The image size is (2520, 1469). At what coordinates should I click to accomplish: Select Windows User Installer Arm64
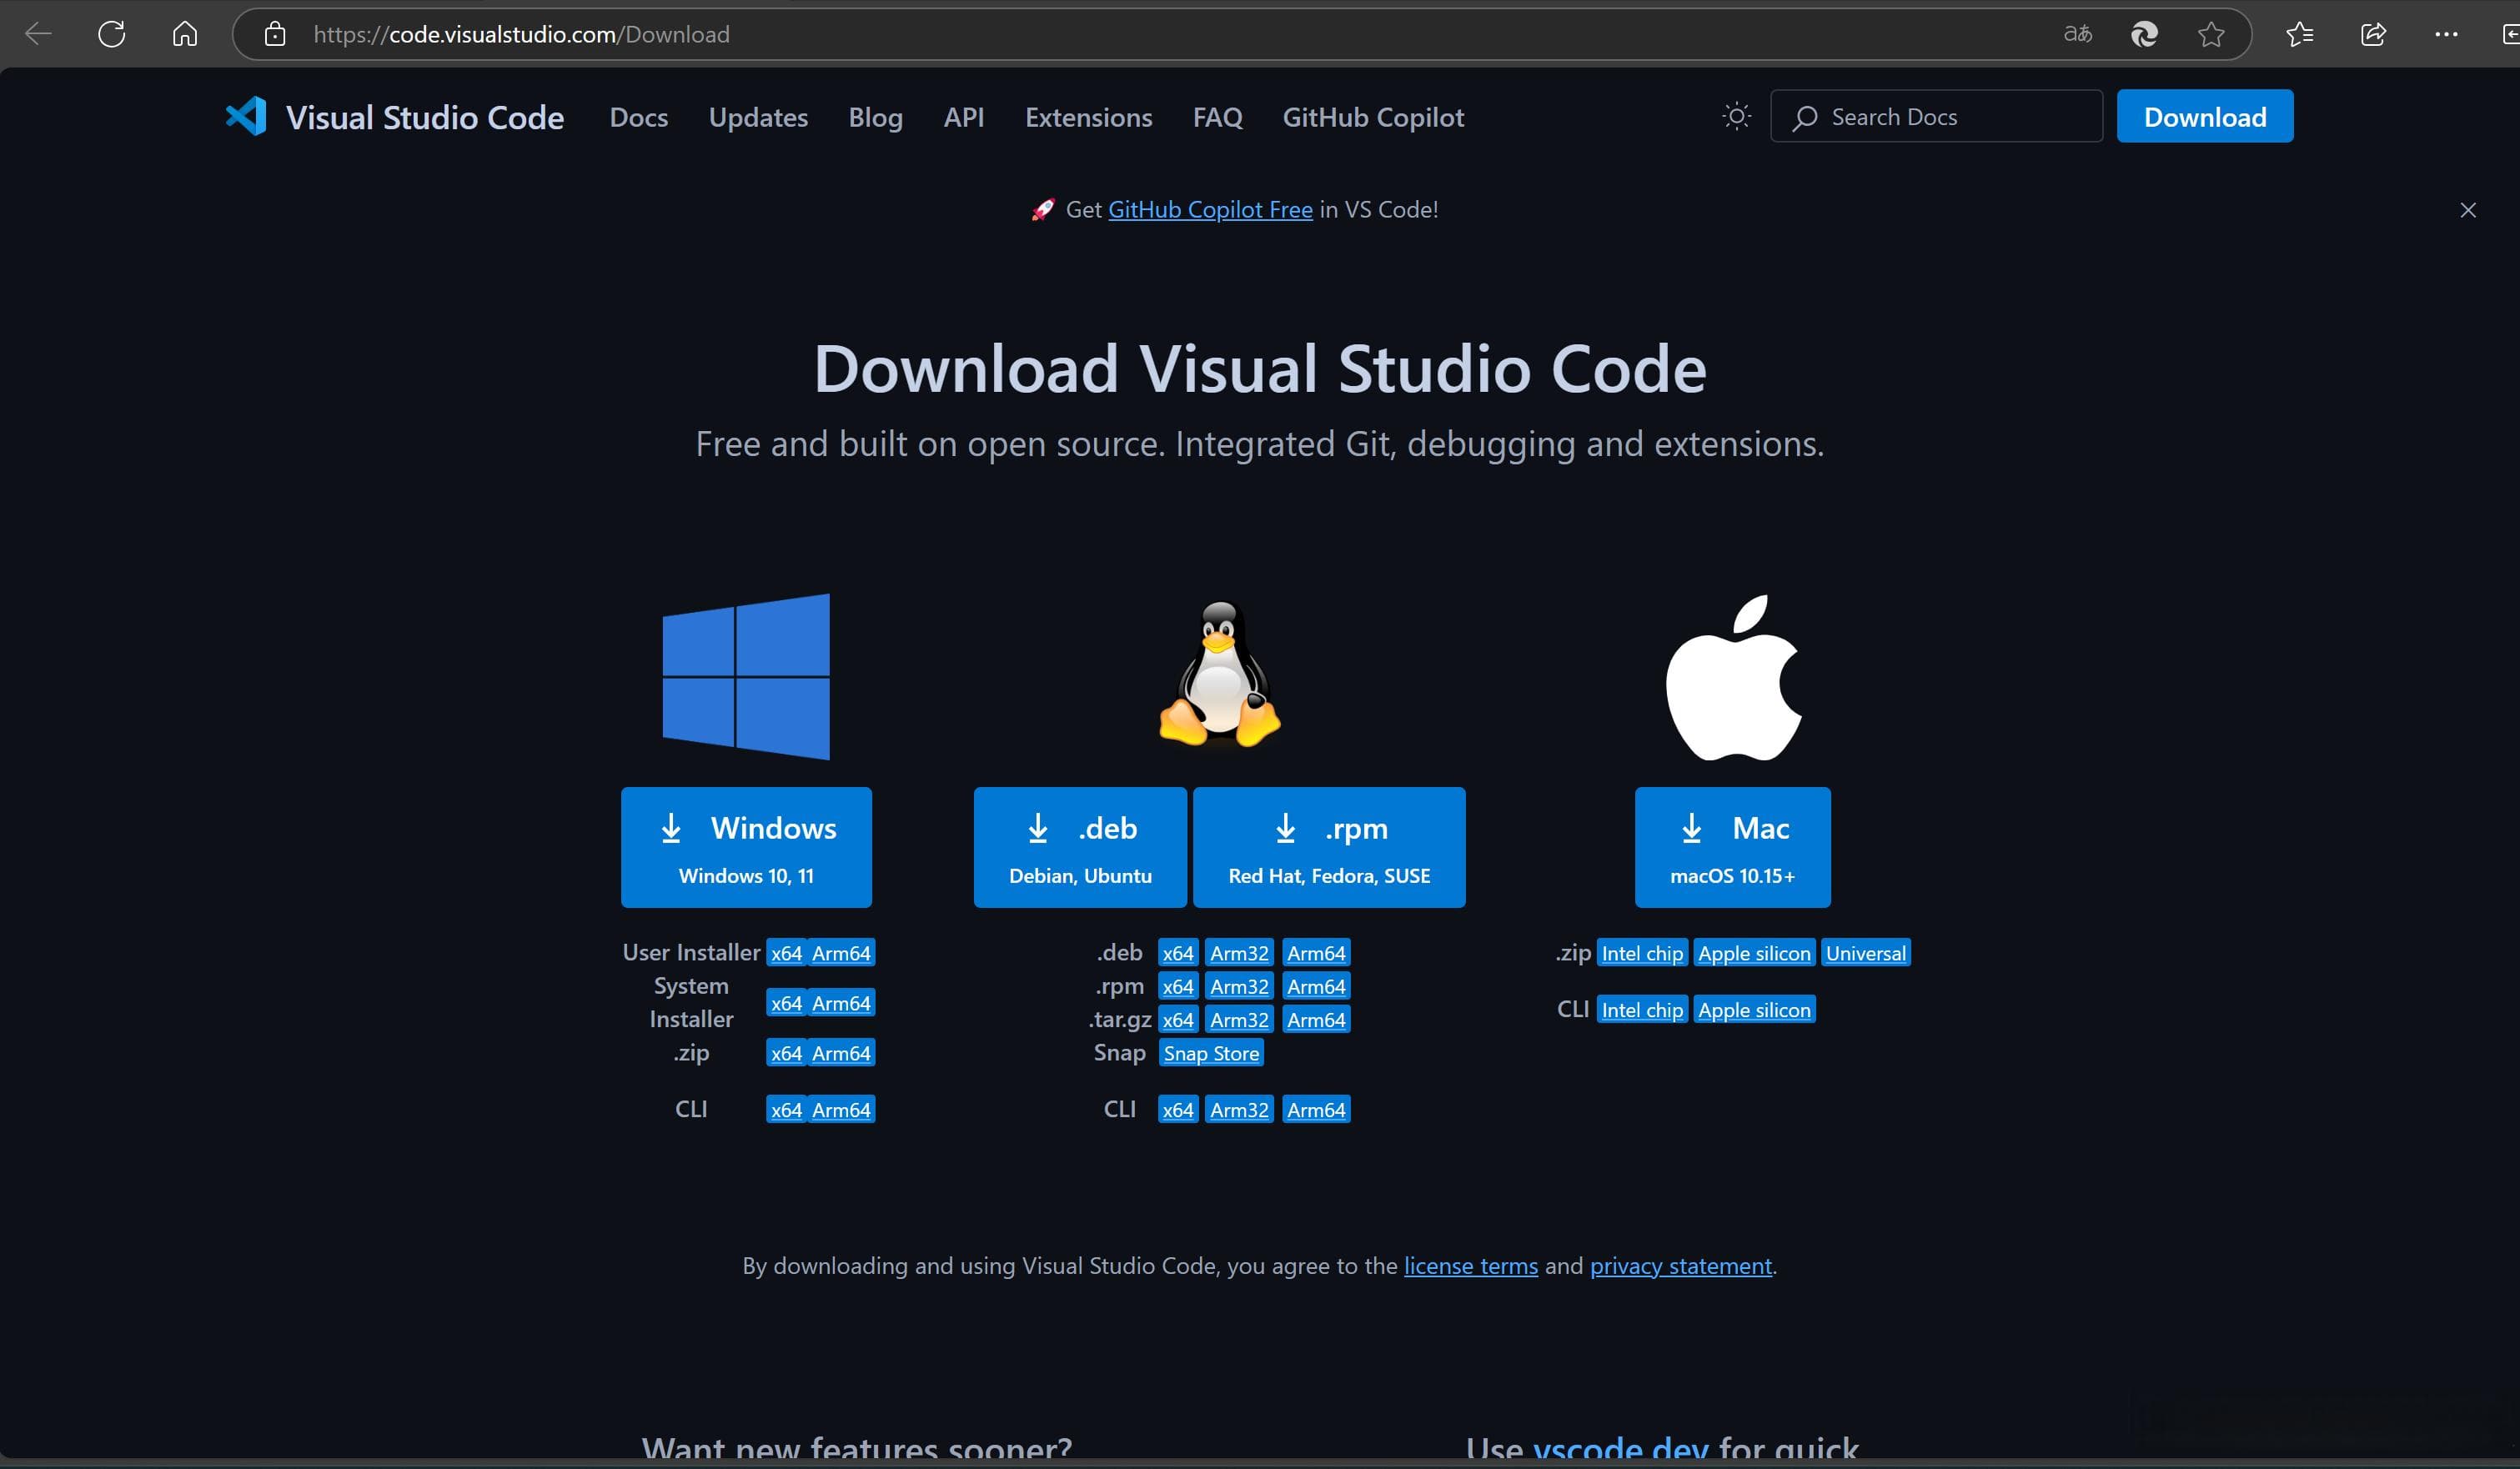[x=841, y=953]
